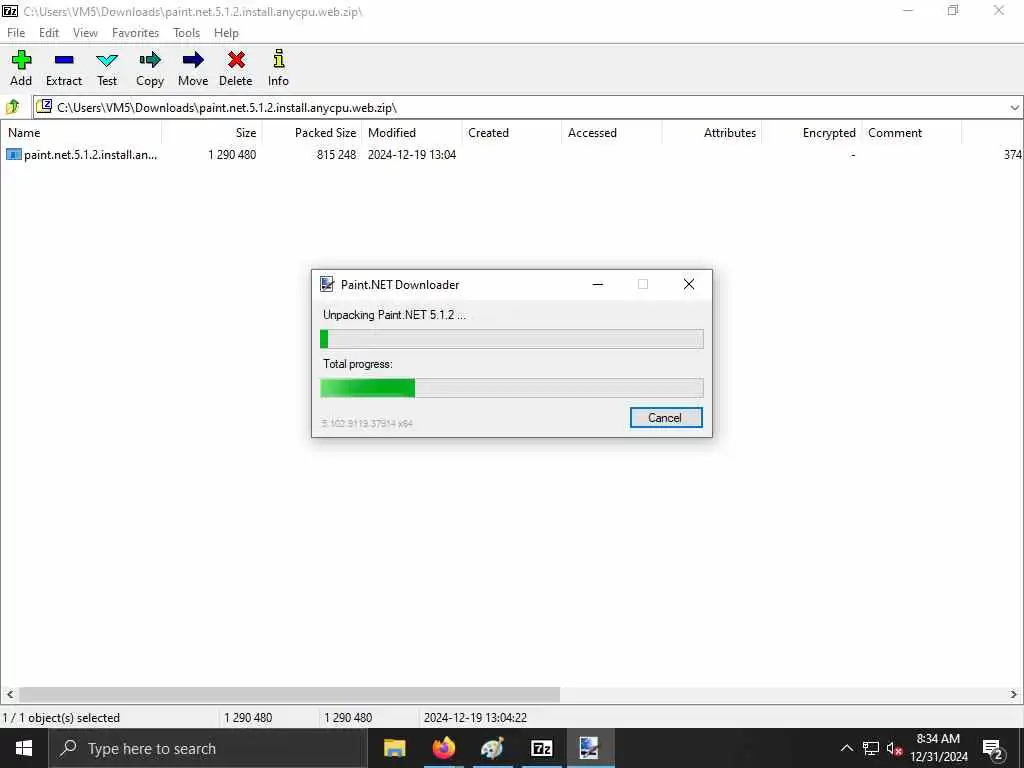Image resolution: width=1024 pixels, height=768 pixels.
Task: Click the packed size 815 248
Action: pos(336,155)
